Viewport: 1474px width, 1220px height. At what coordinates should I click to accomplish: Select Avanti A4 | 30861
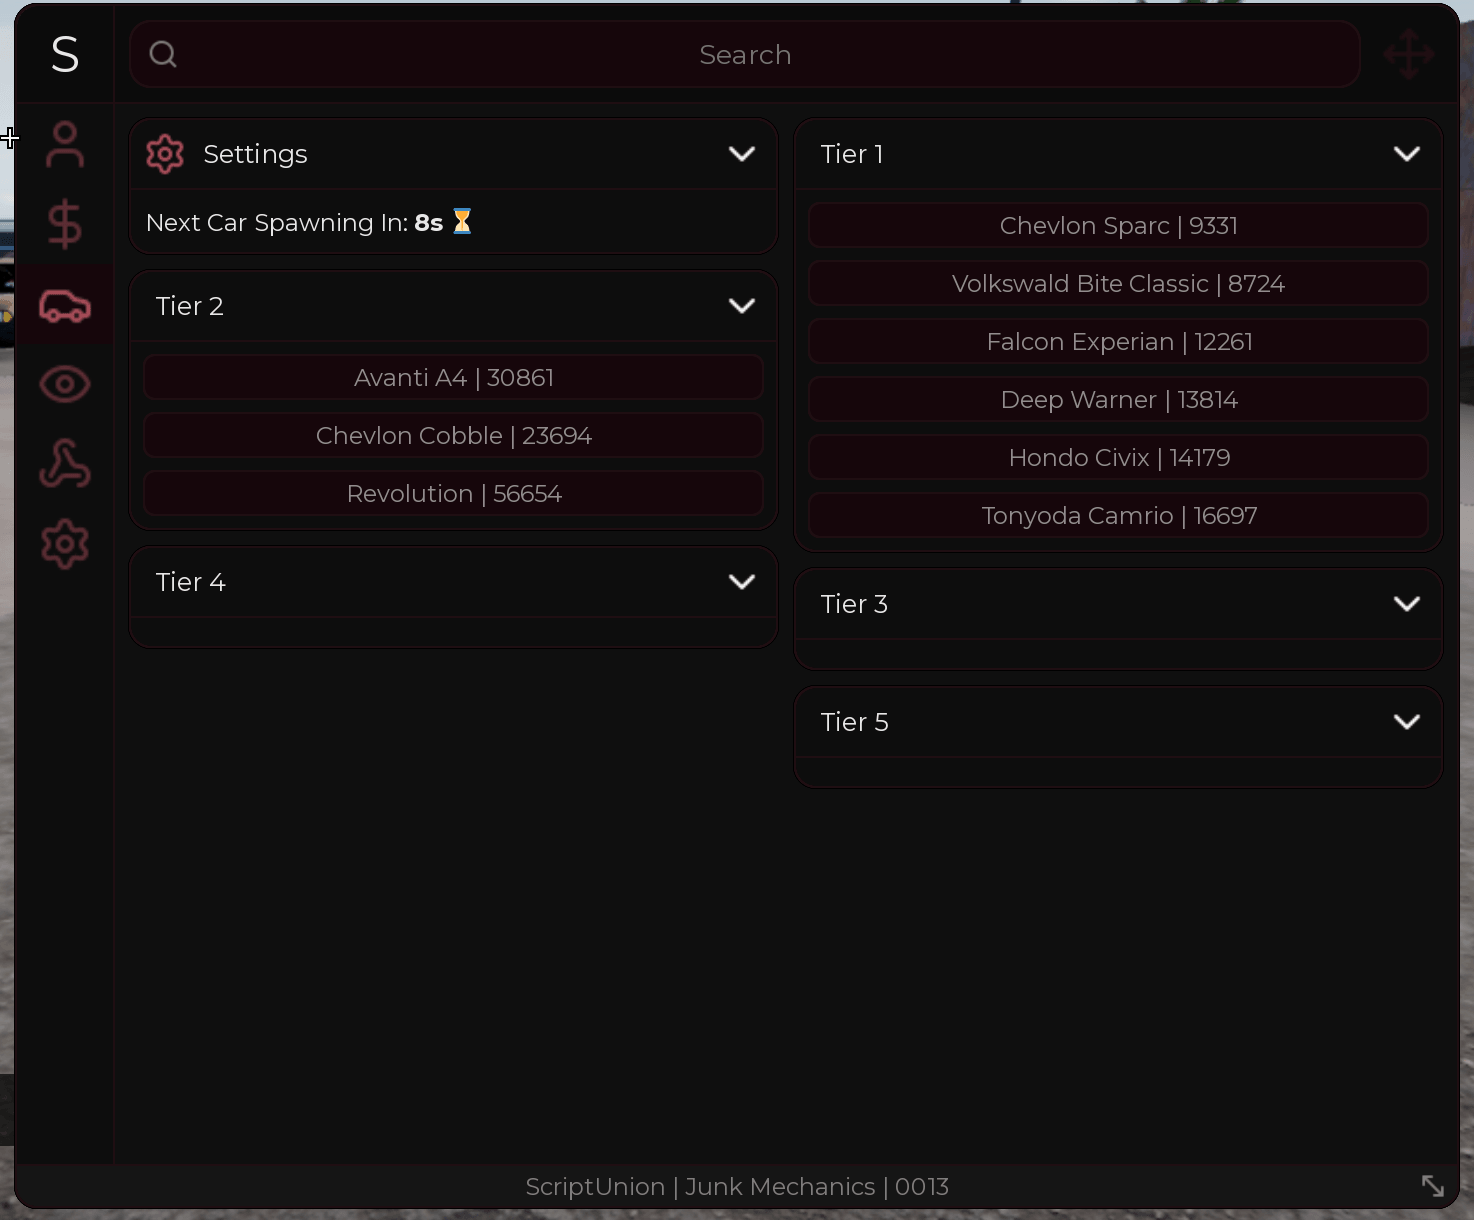[x=453, y=378]
